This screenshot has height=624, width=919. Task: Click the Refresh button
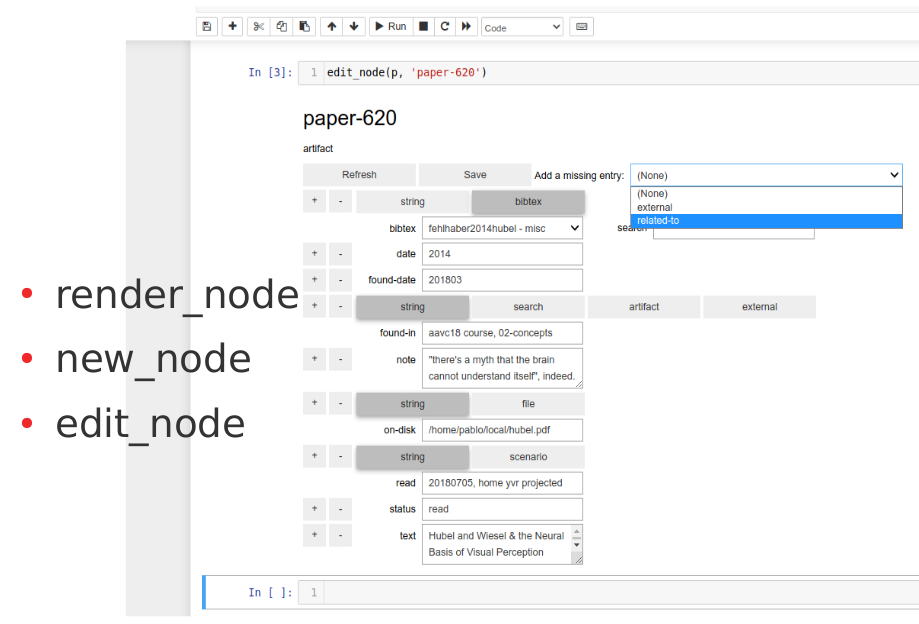pos(359,175)
